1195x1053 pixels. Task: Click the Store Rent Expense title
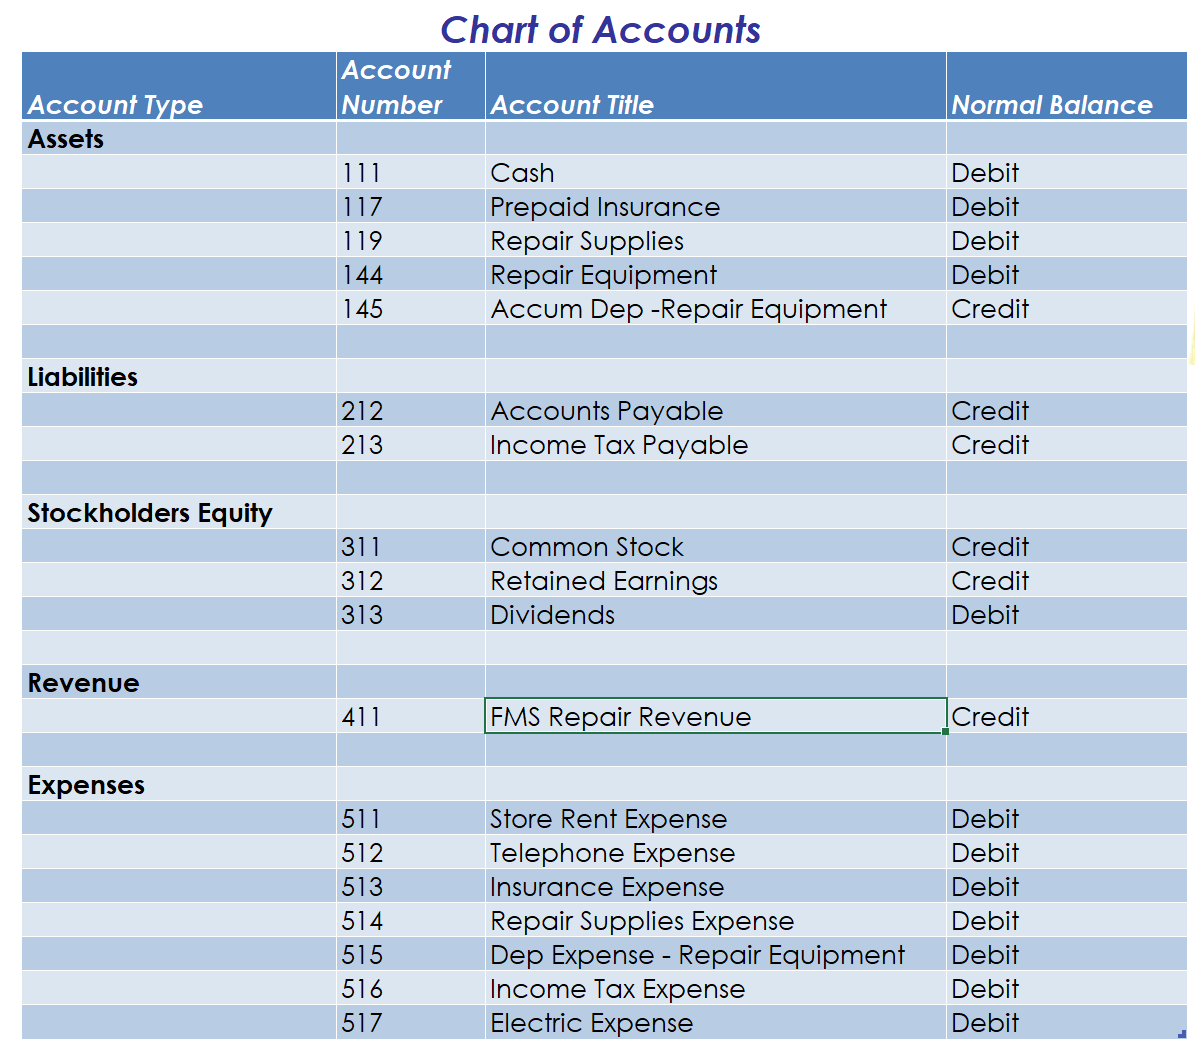click(x=608, y=819)
